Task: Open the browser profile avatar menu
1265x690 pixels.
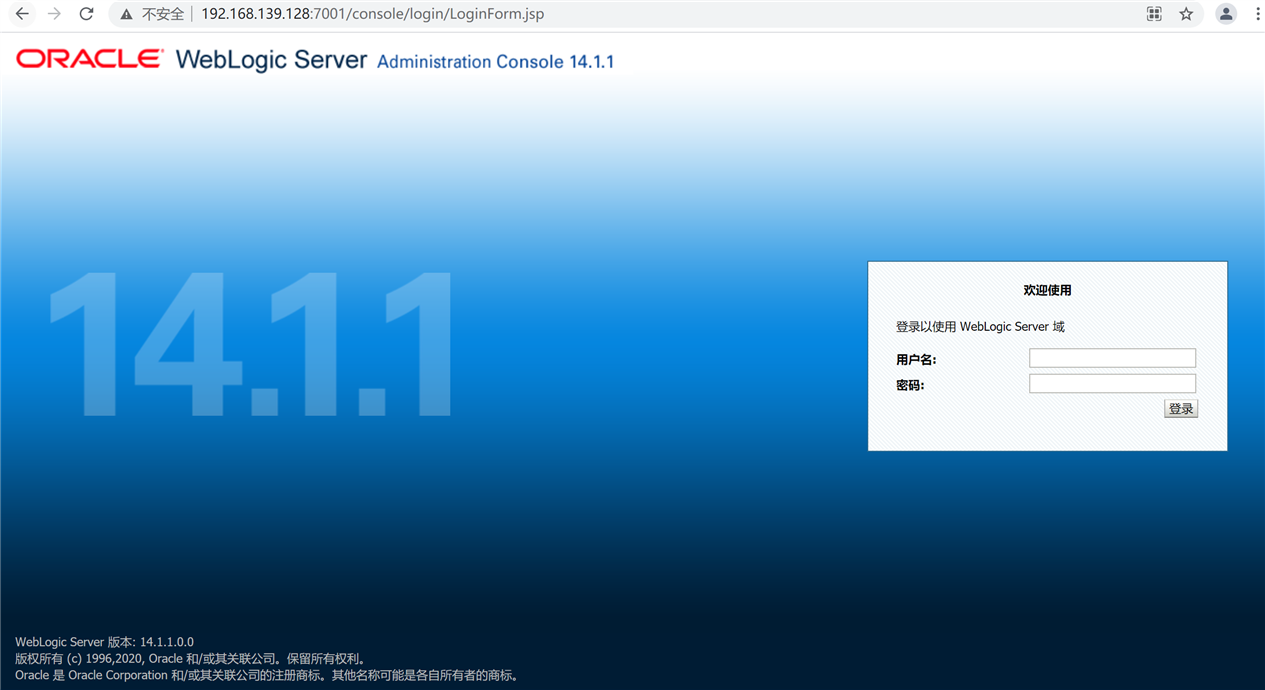Action: pos(1226,14)
